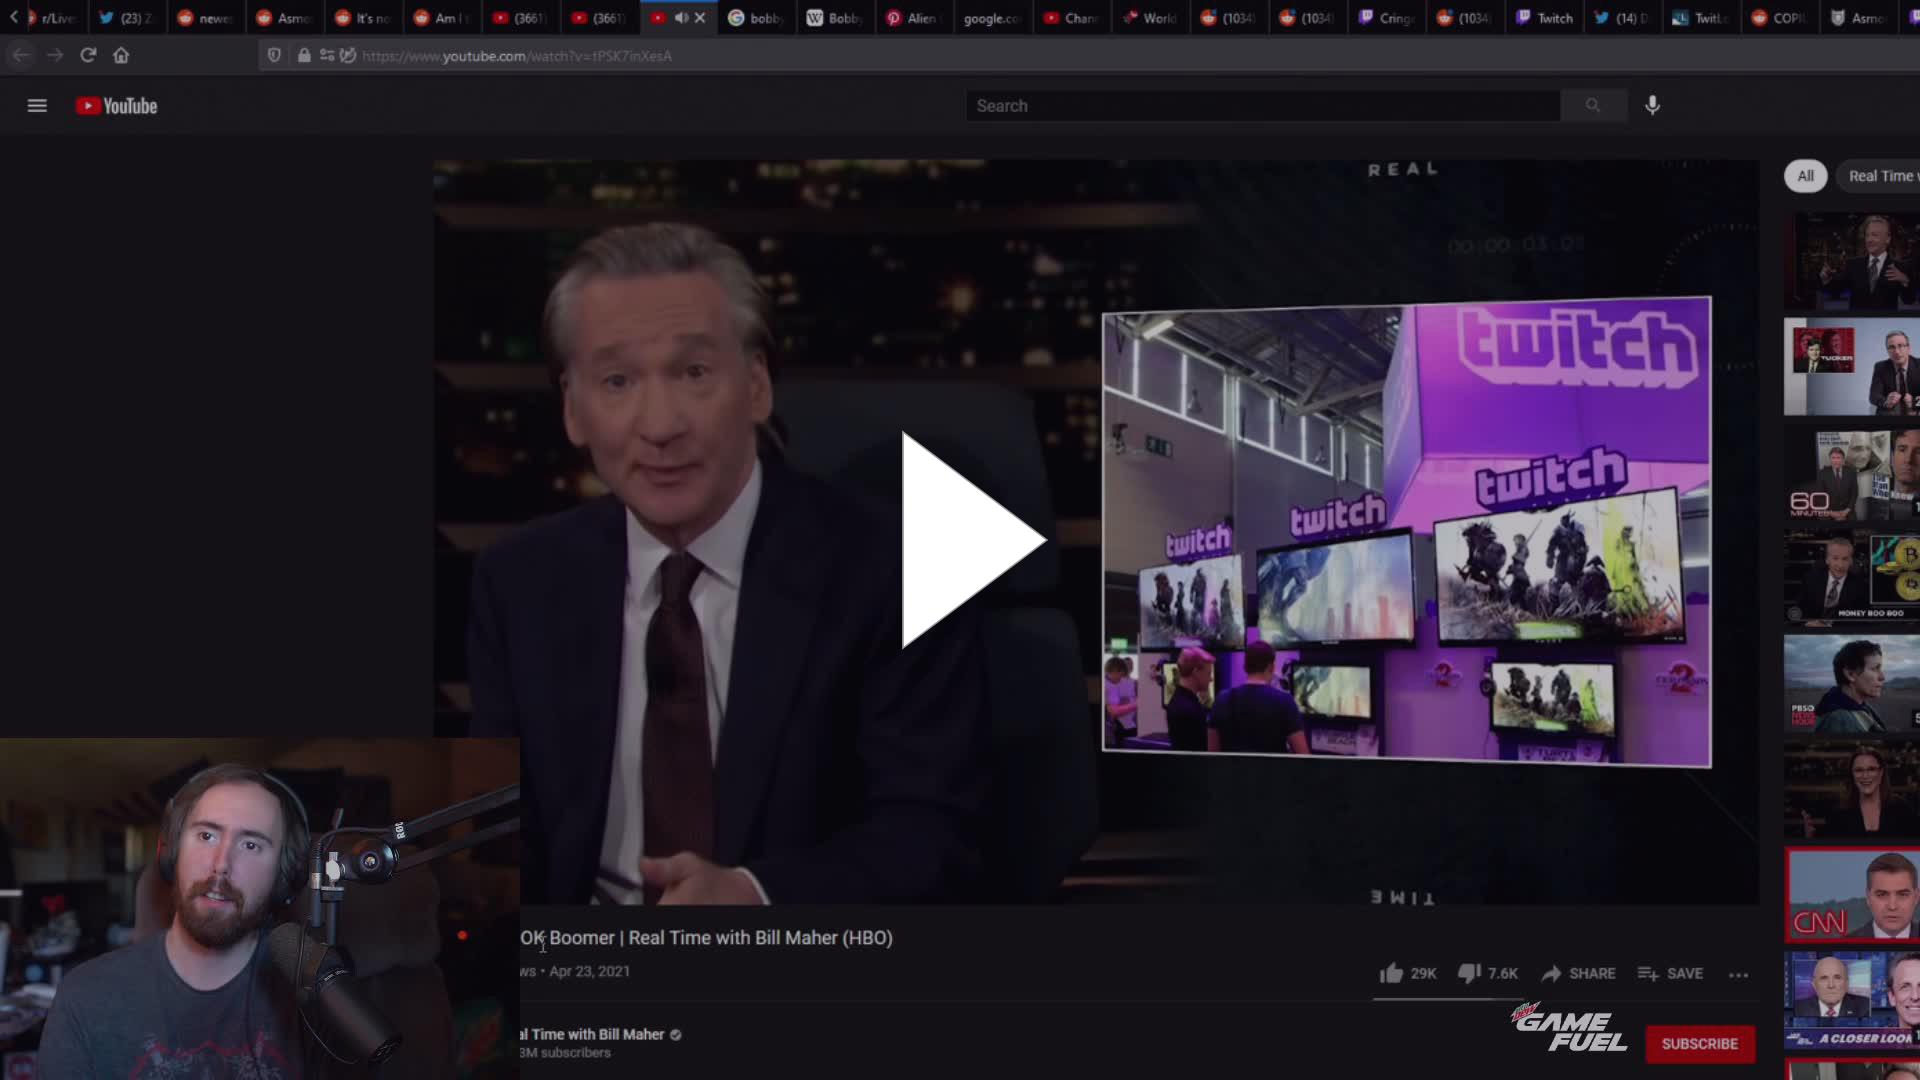Select the All filter chip
Viewport: 1920px width, 1080px height.
pyautogui.click(x=1805, y=176)
